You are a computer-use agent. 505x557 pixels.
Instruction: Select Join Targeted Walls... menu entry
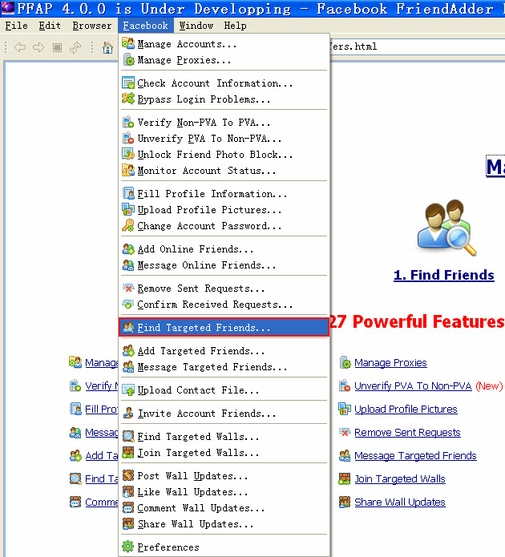tap(224, 453)
